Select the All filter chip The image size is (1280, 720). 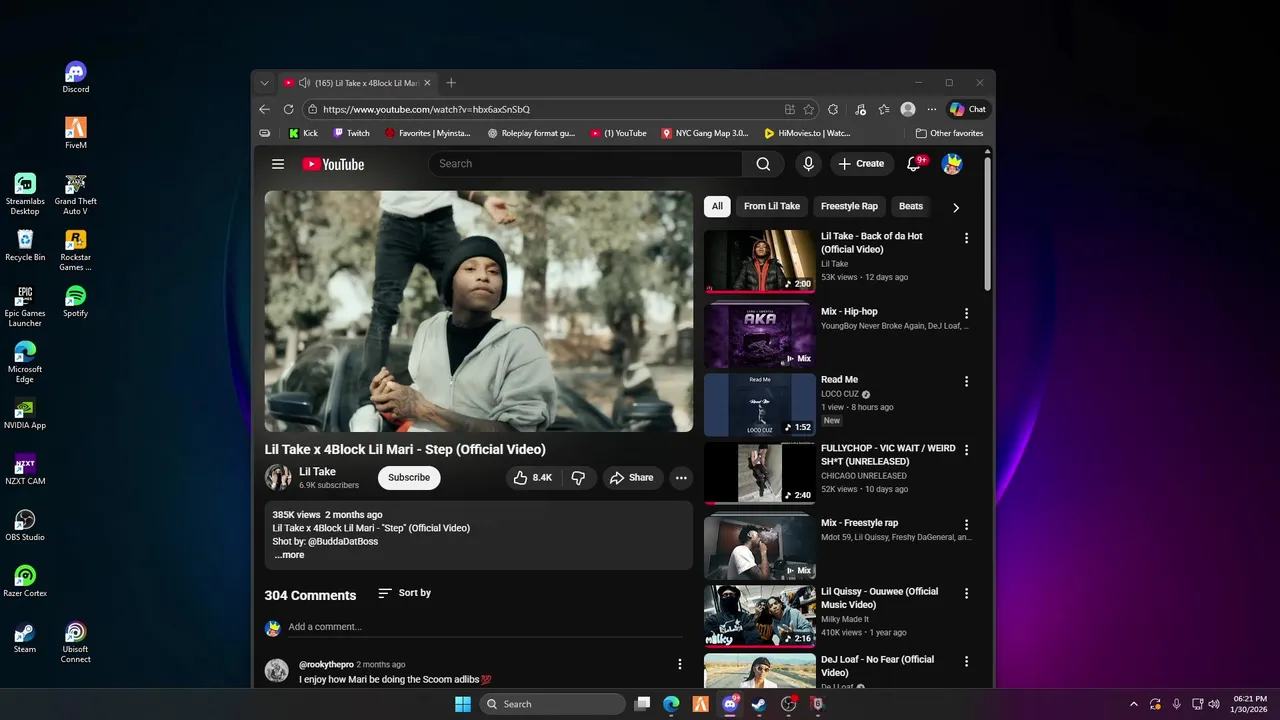[x=717, y=206]
